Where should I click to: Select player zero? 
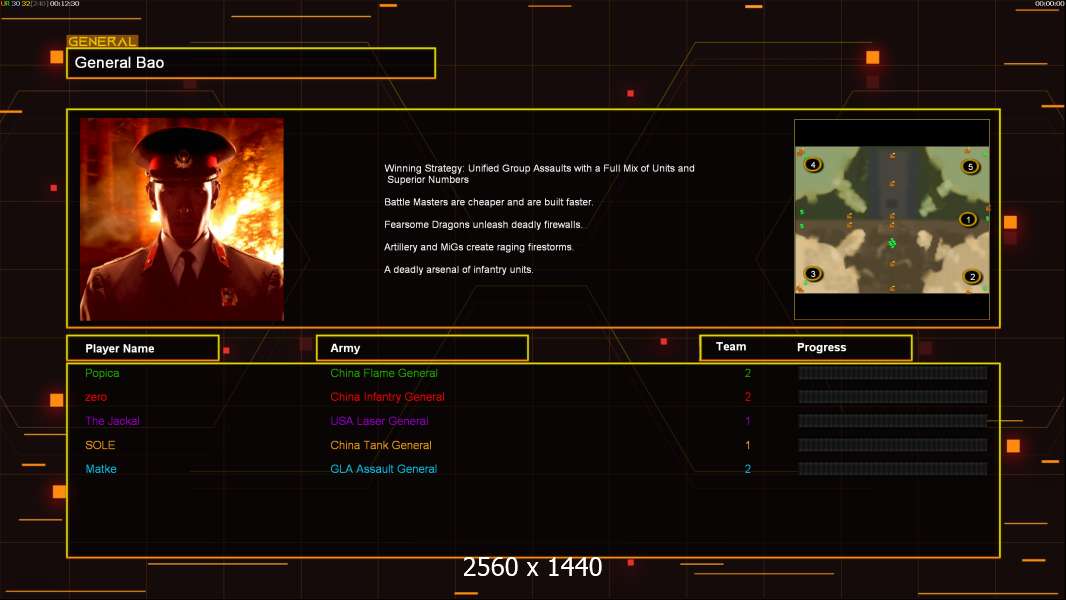coord(96,397)
